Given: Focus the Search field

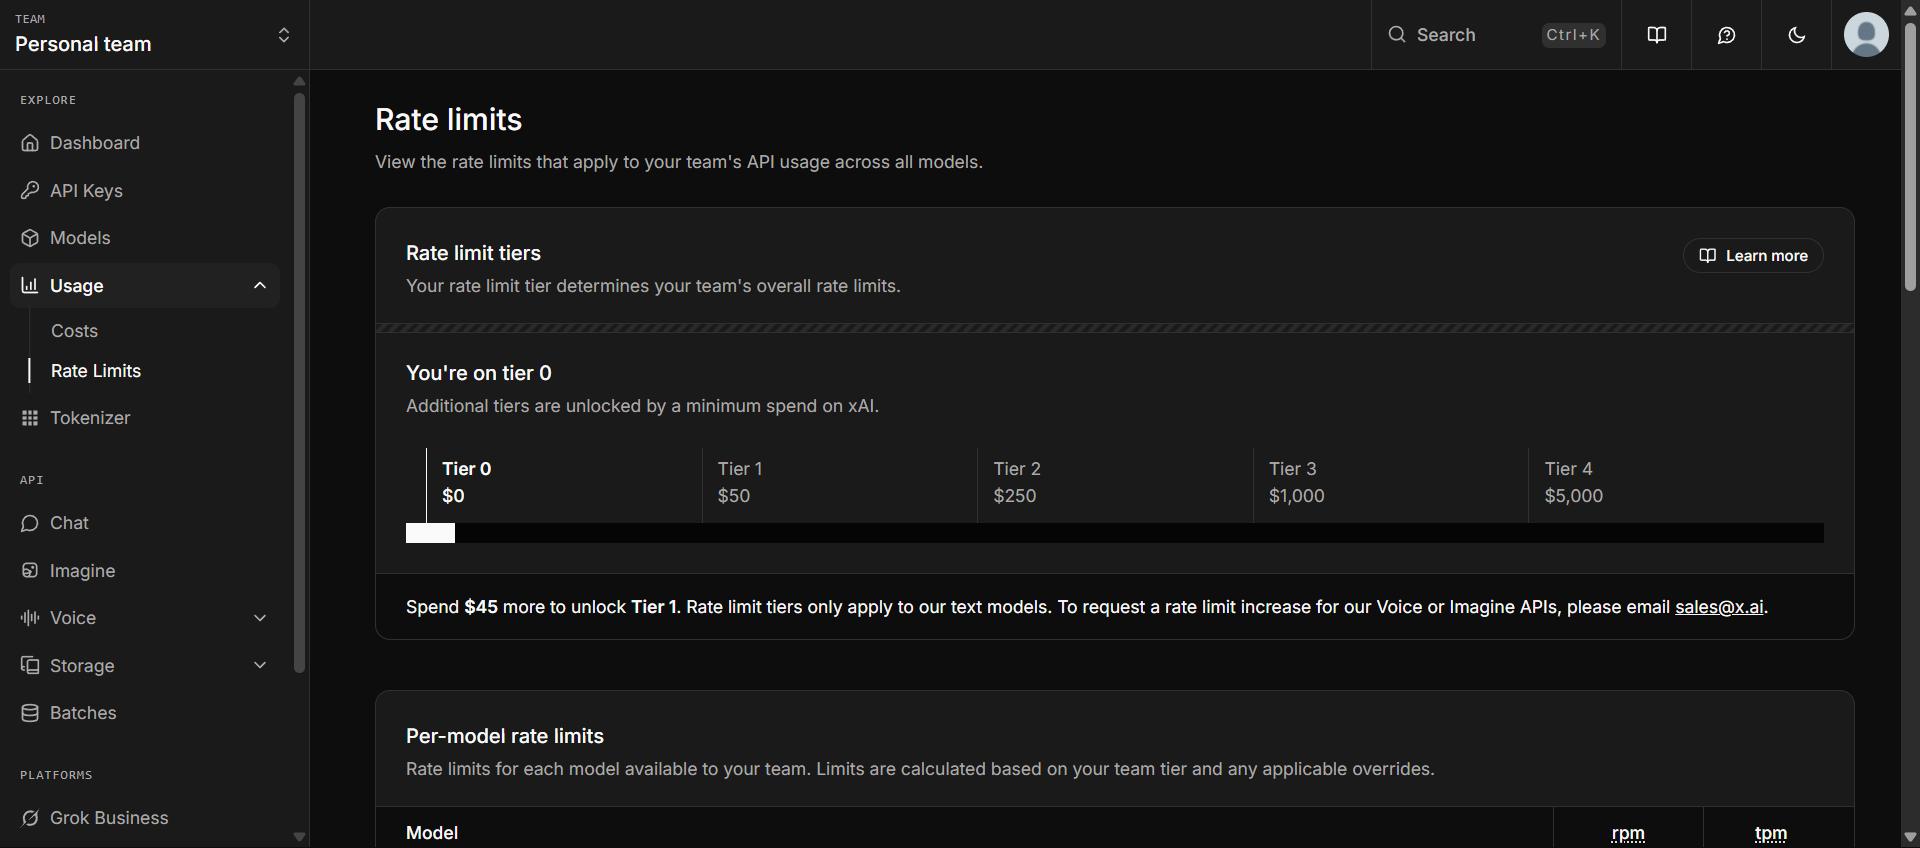Looking at the screenshot, I should [x=1496, y=35].
